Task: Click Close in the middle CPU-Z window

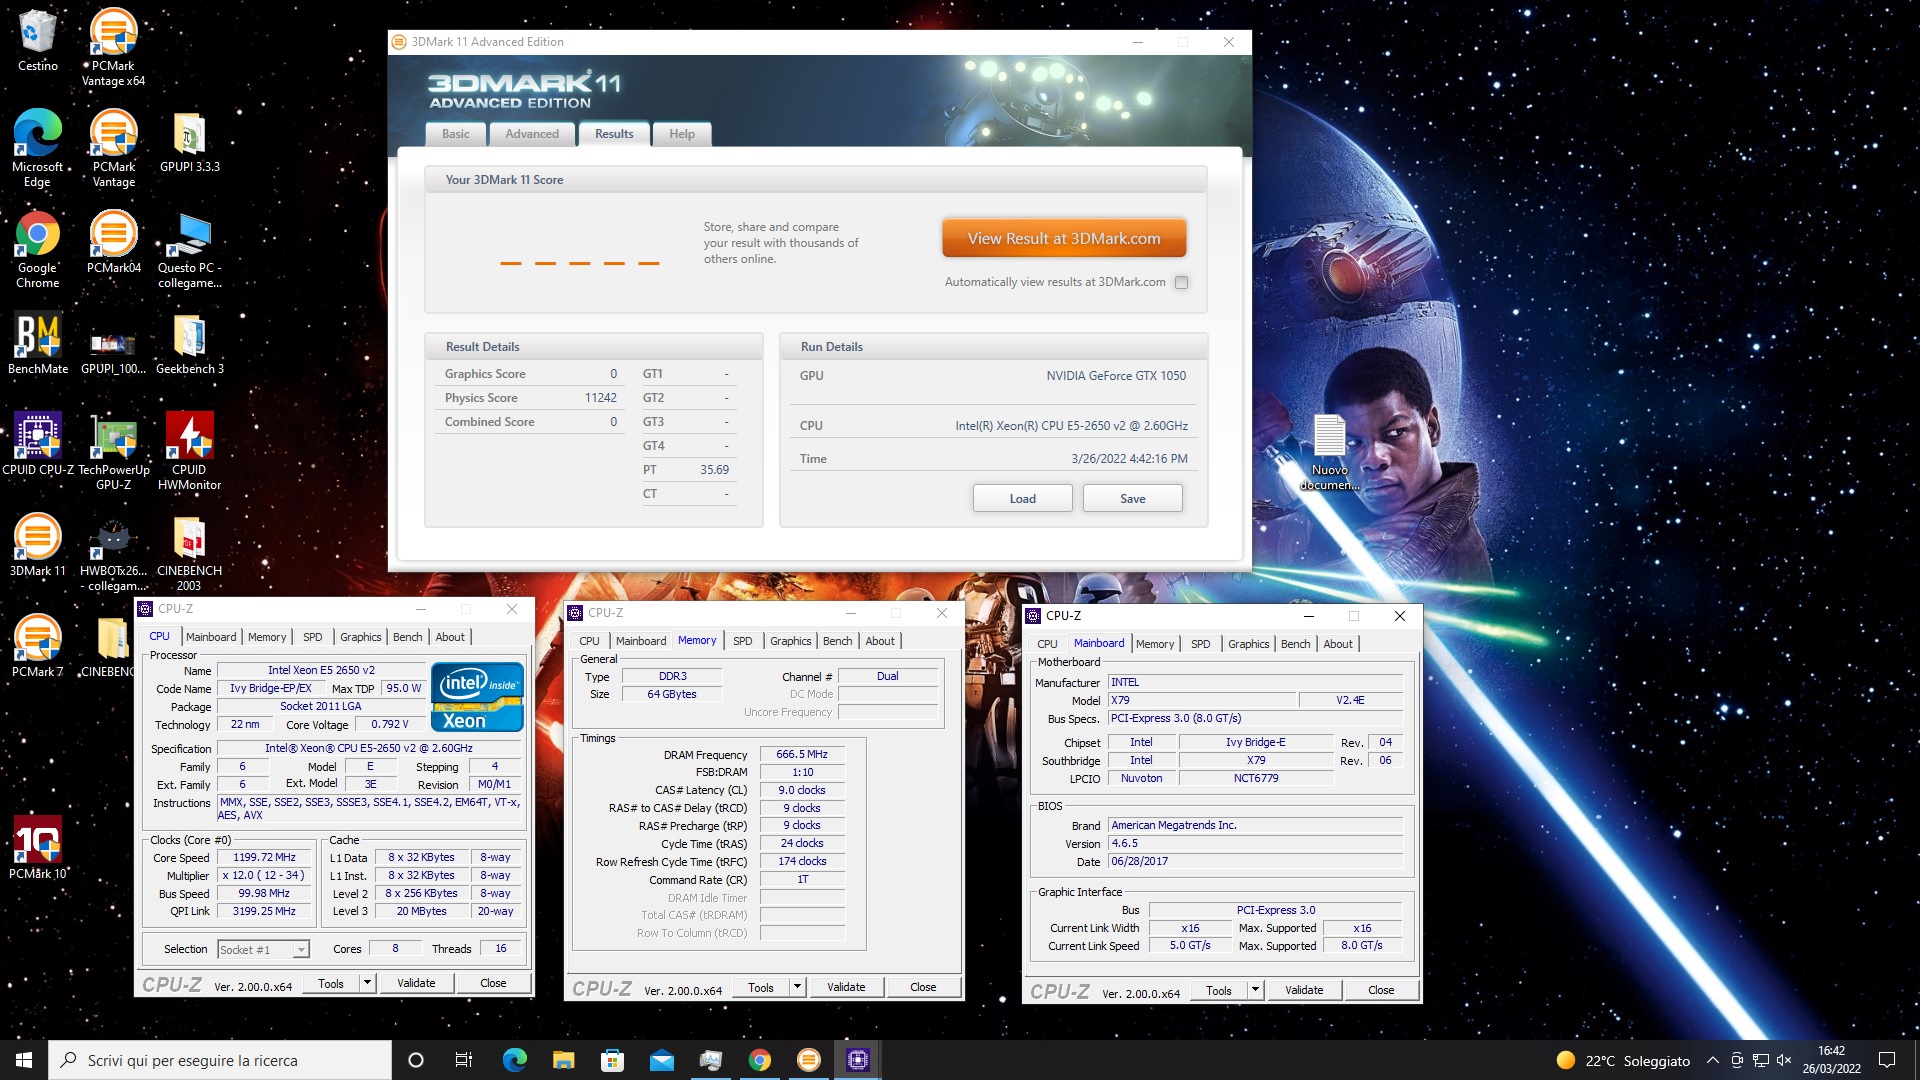Action: [923, 987]
